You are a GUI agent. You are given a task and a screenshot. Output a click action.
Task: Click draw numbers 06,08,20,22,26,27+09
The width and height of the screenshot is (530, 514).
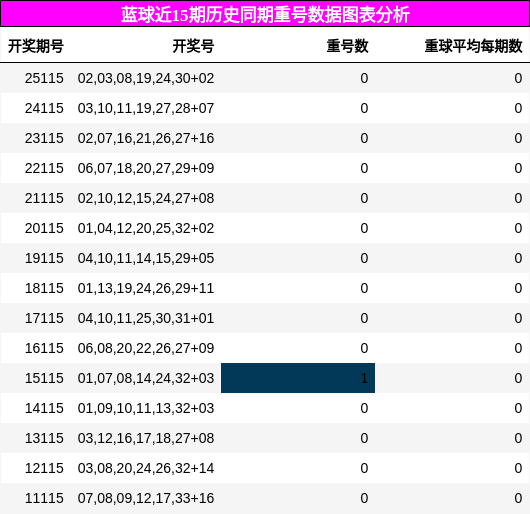click(x=146, y=348)
